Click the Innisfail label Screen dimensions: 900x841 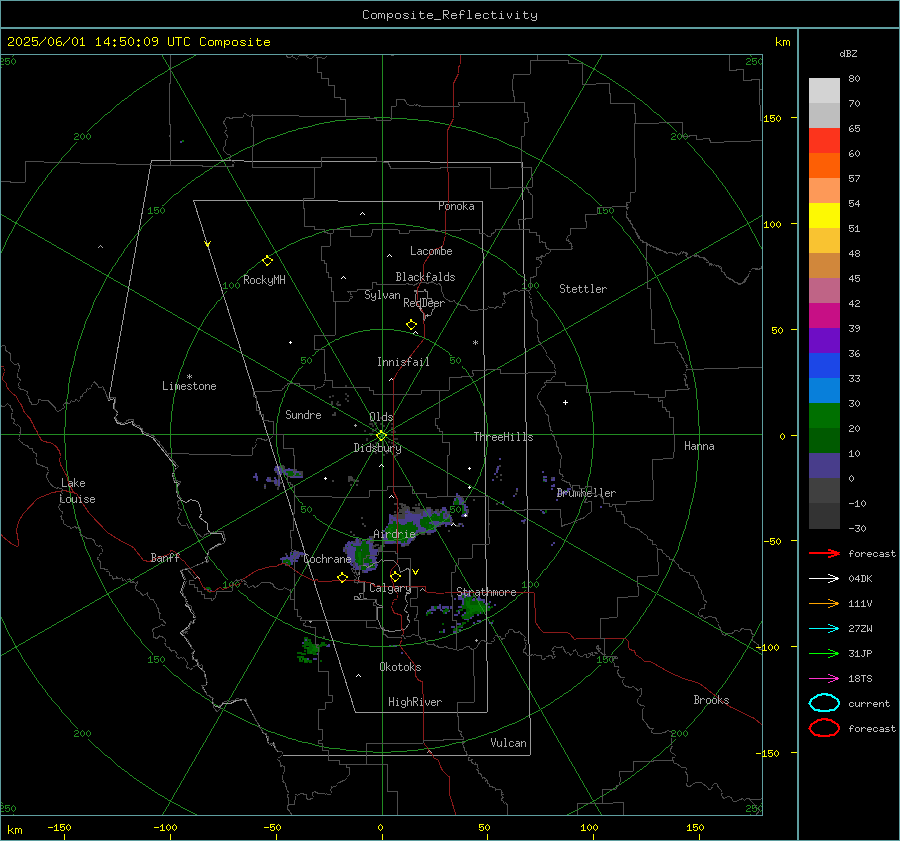click(403, 362)
